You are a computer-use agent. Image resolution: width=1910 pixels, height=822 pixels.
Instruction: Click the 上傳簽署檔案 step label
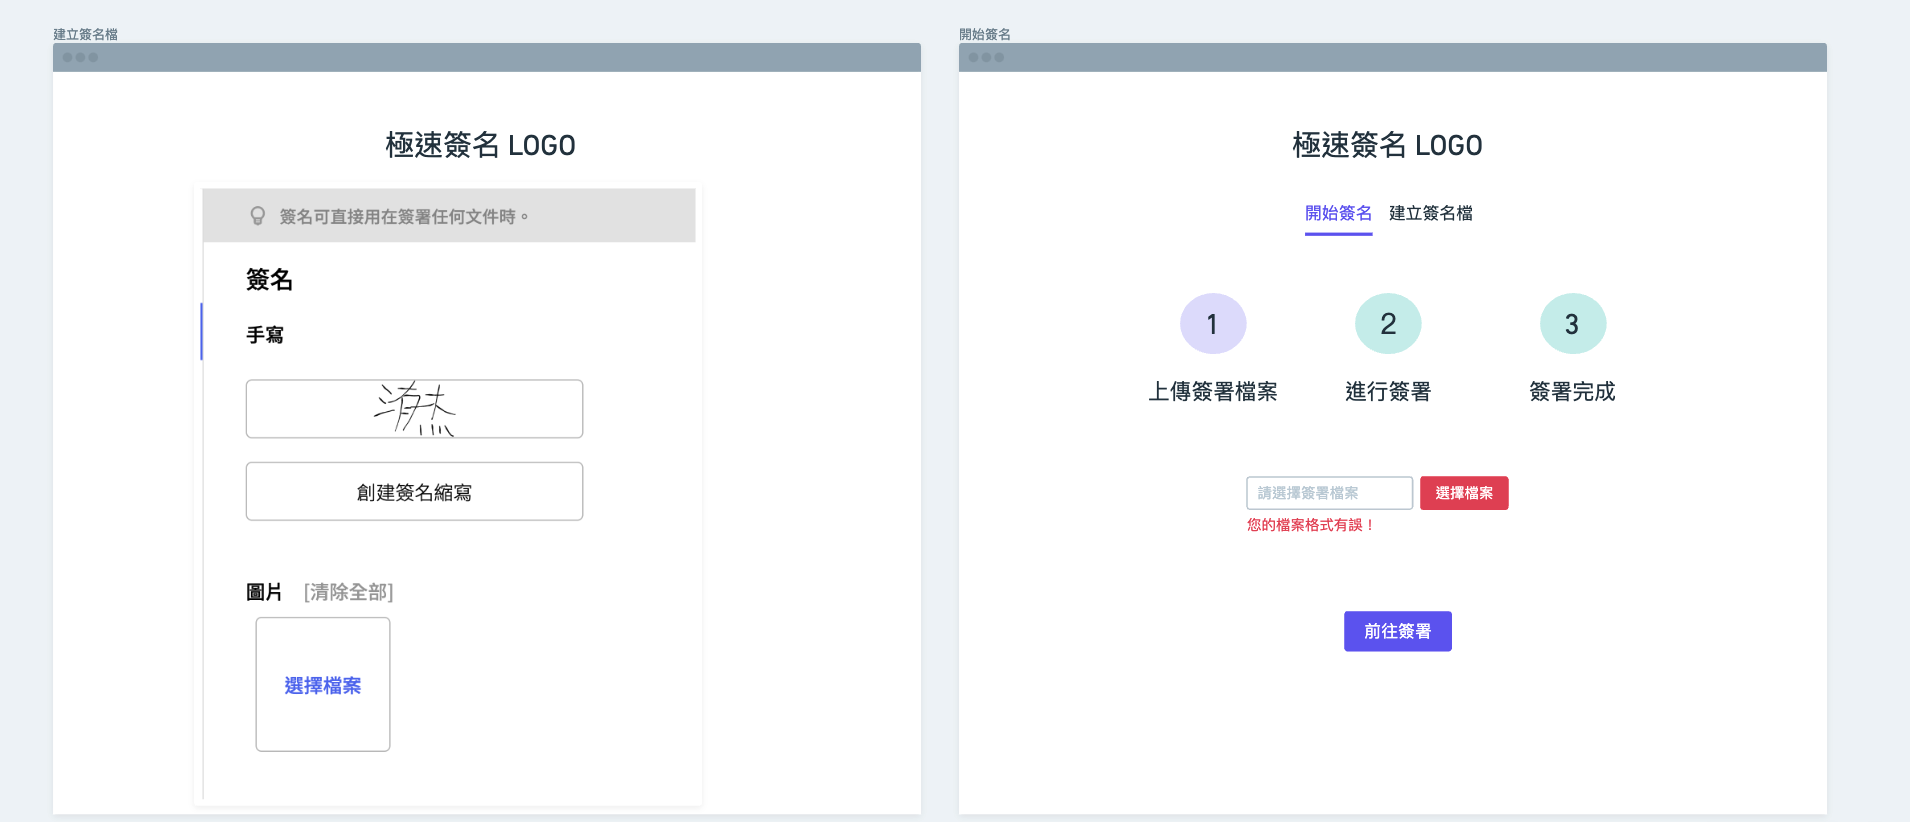pos(1212,392)
